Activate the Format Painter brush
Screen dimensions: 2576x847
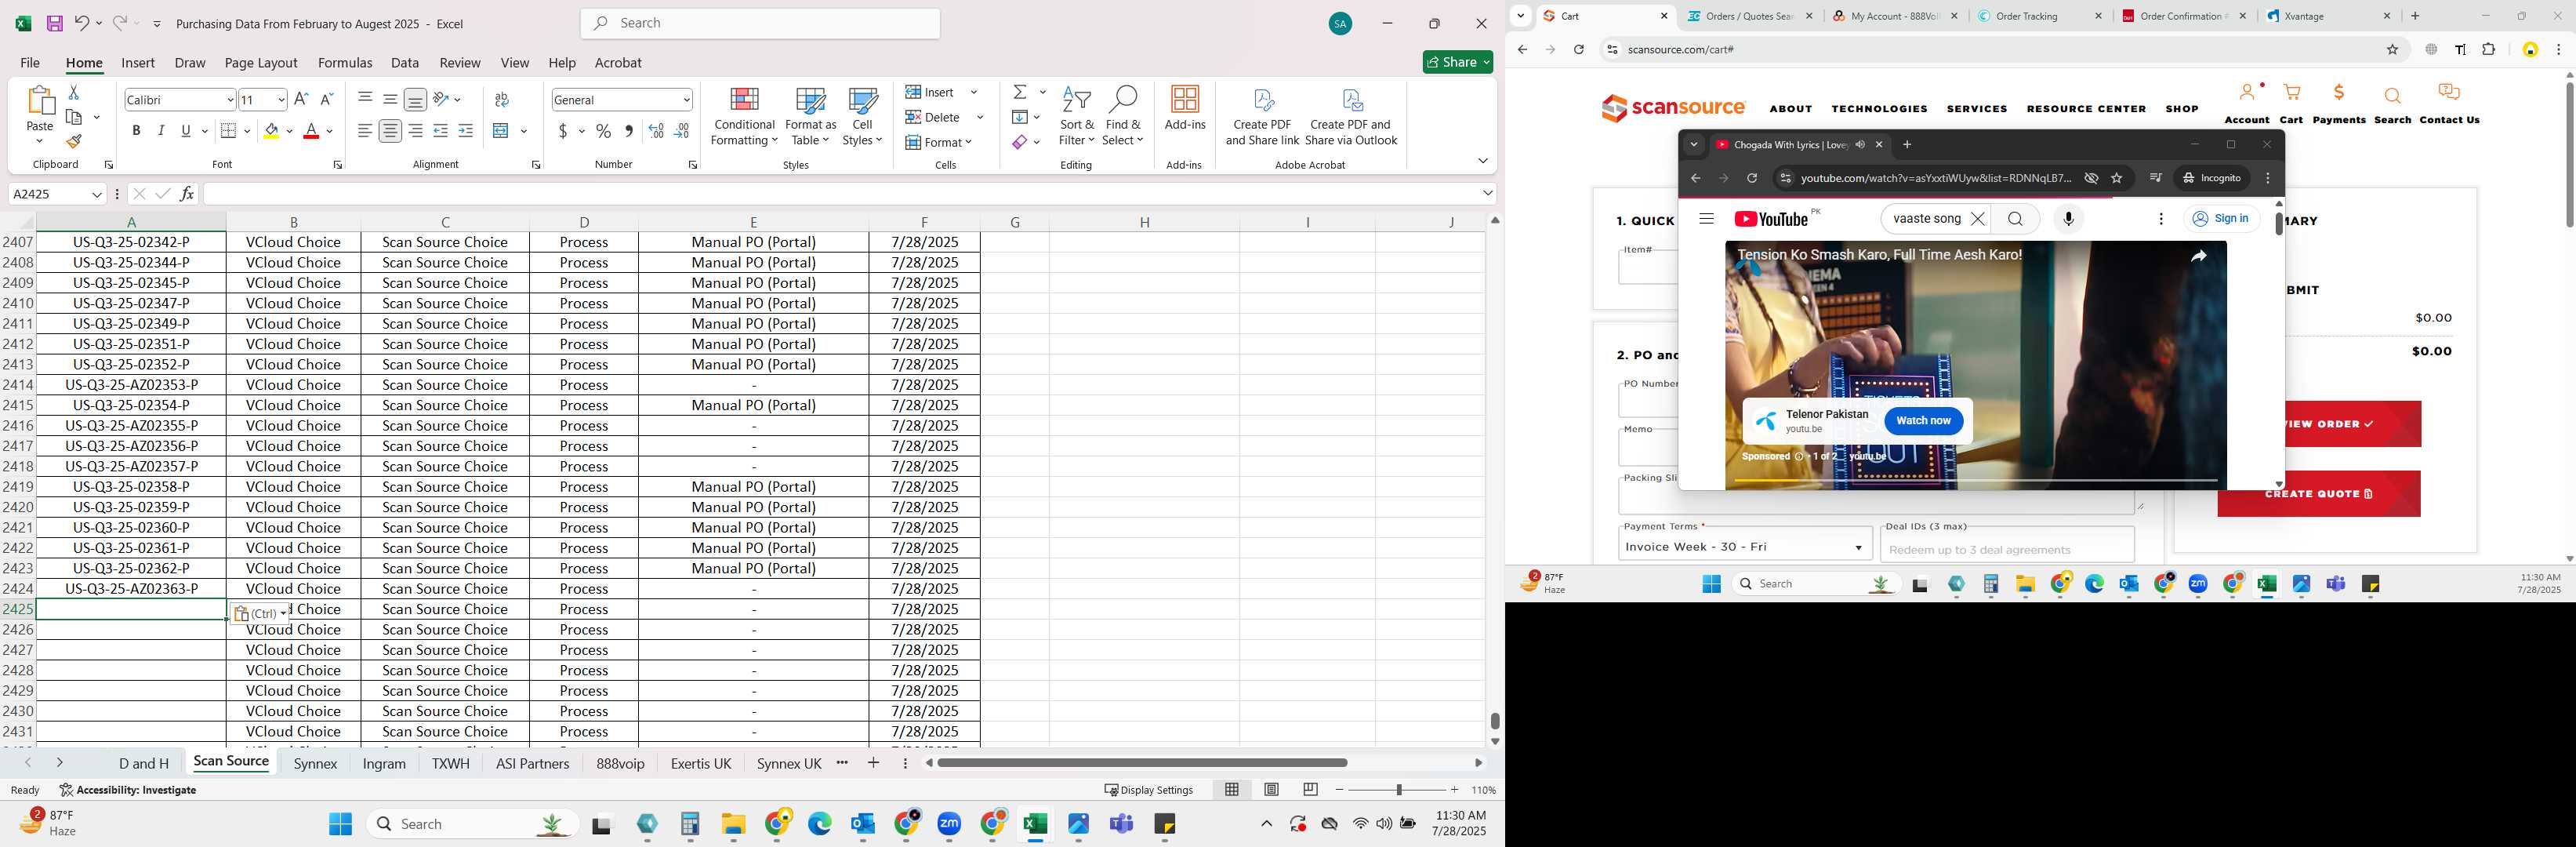(x=74, y=141)
